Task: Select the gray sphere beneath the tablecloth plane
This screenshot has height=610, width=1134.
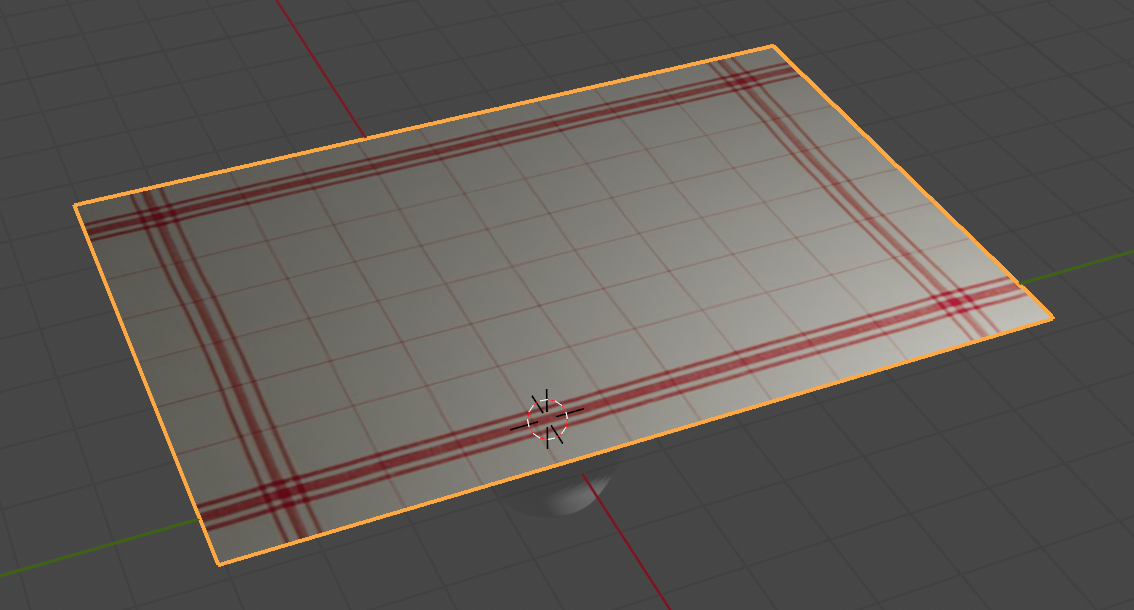Action: click(565, 497)
